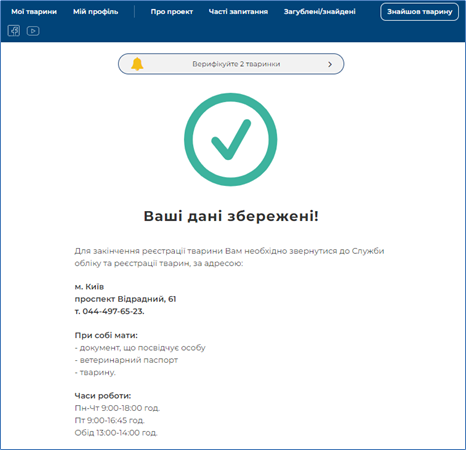Click the green checkmark success icon

[x=230, y=139]
